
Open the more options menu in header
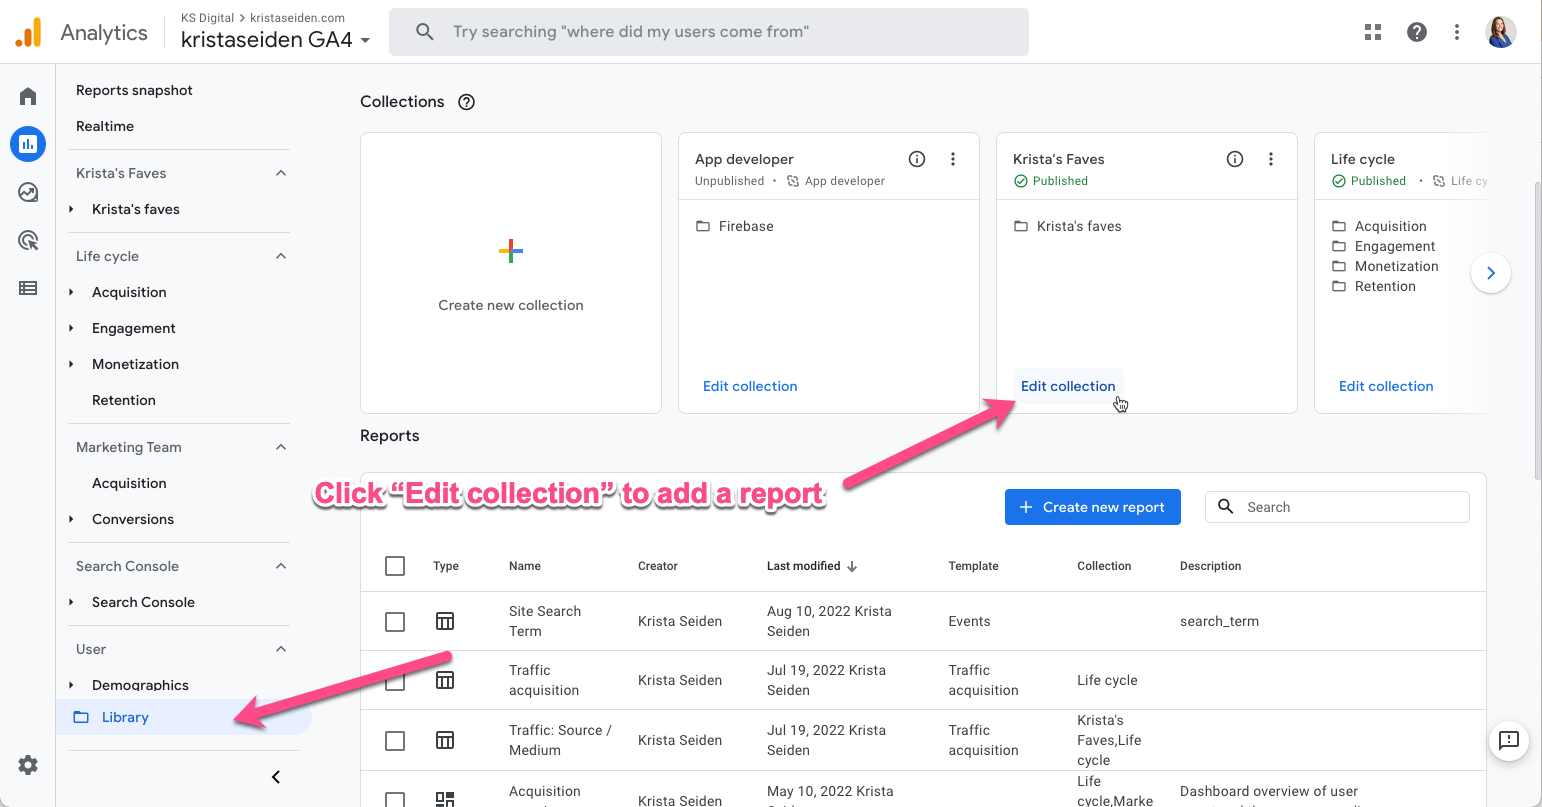point(1457,32)
